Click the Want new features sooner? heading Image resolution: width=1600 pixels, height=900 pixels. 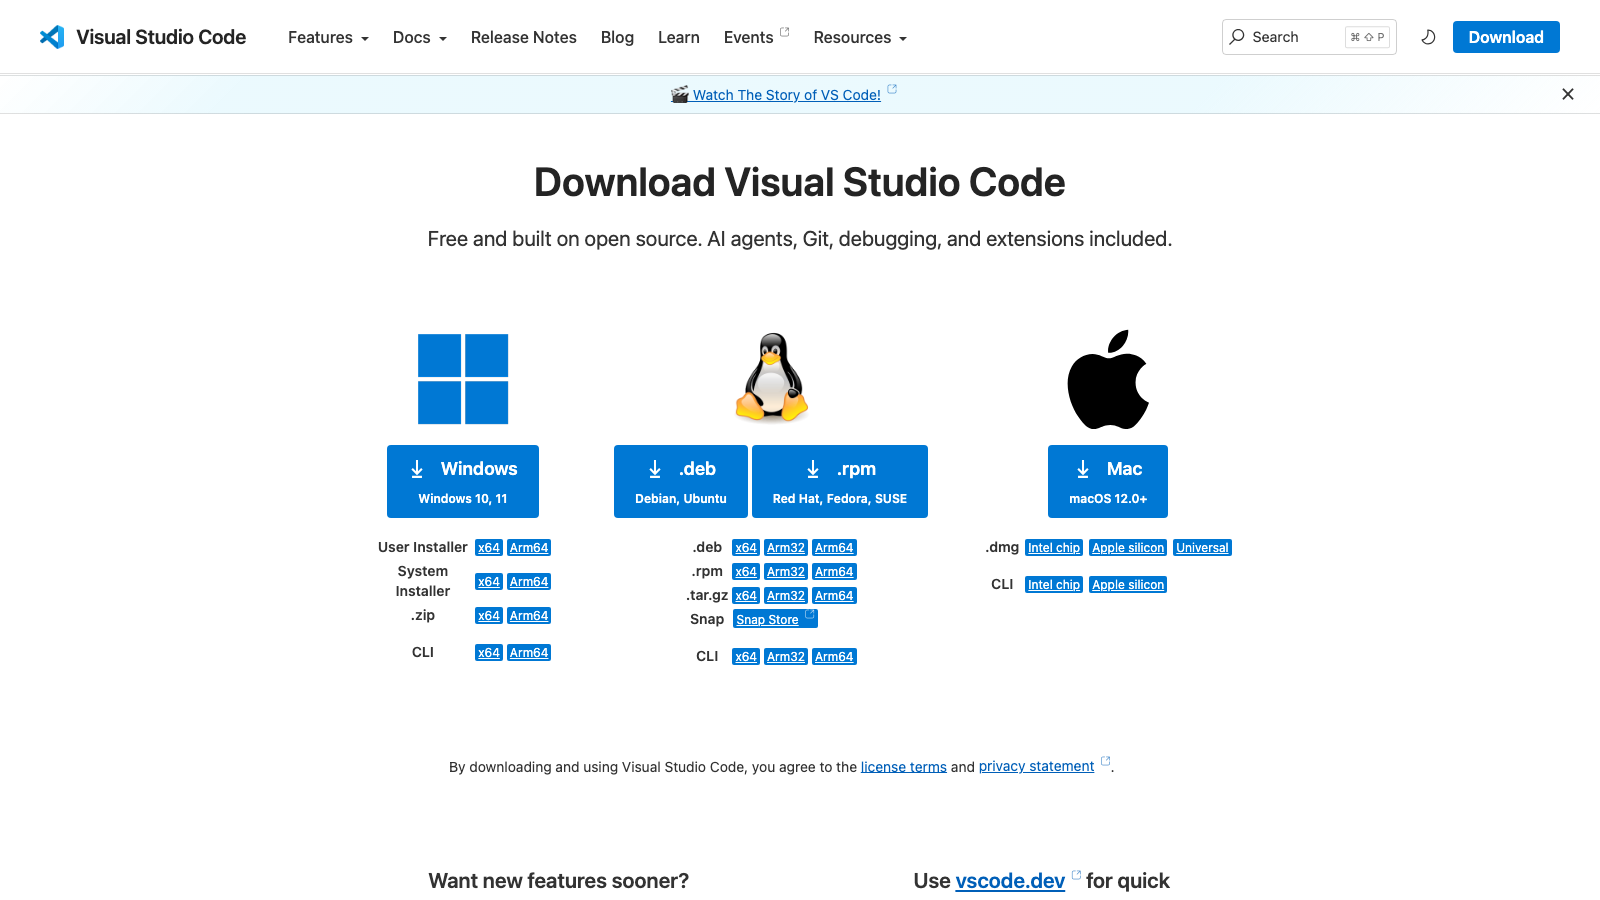click(x=559, y=881)
